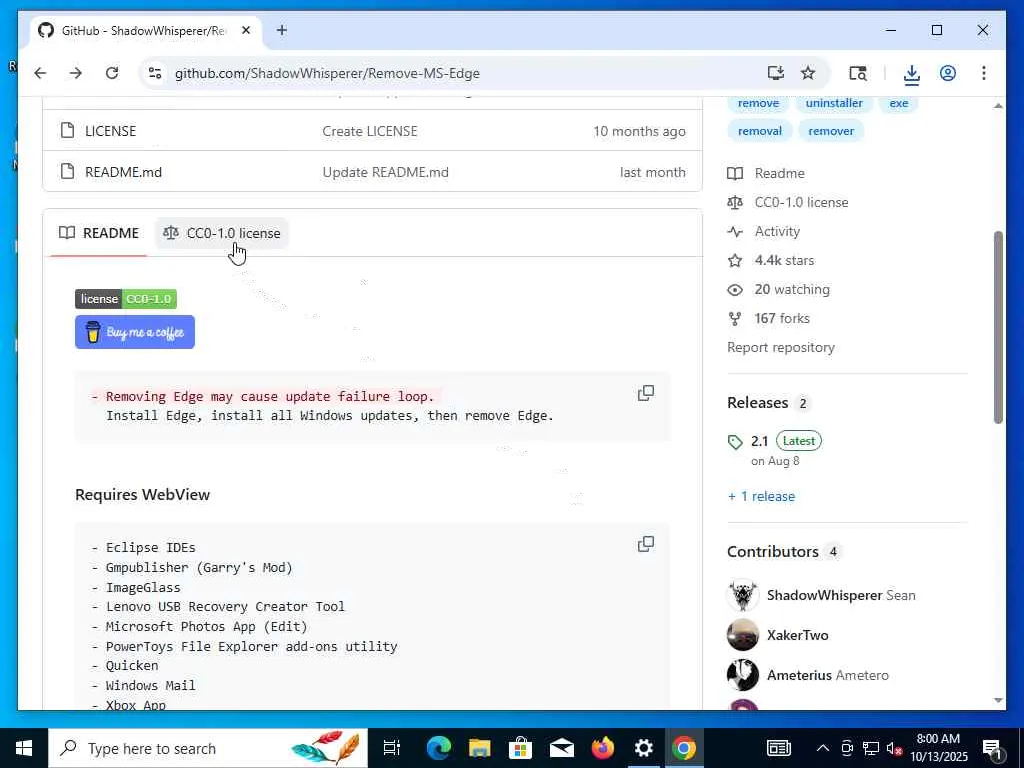Open the taskbar clock showing 8:00 AM
The height and width of the screenshot is (768, 1024).
(x=938, y=748)
